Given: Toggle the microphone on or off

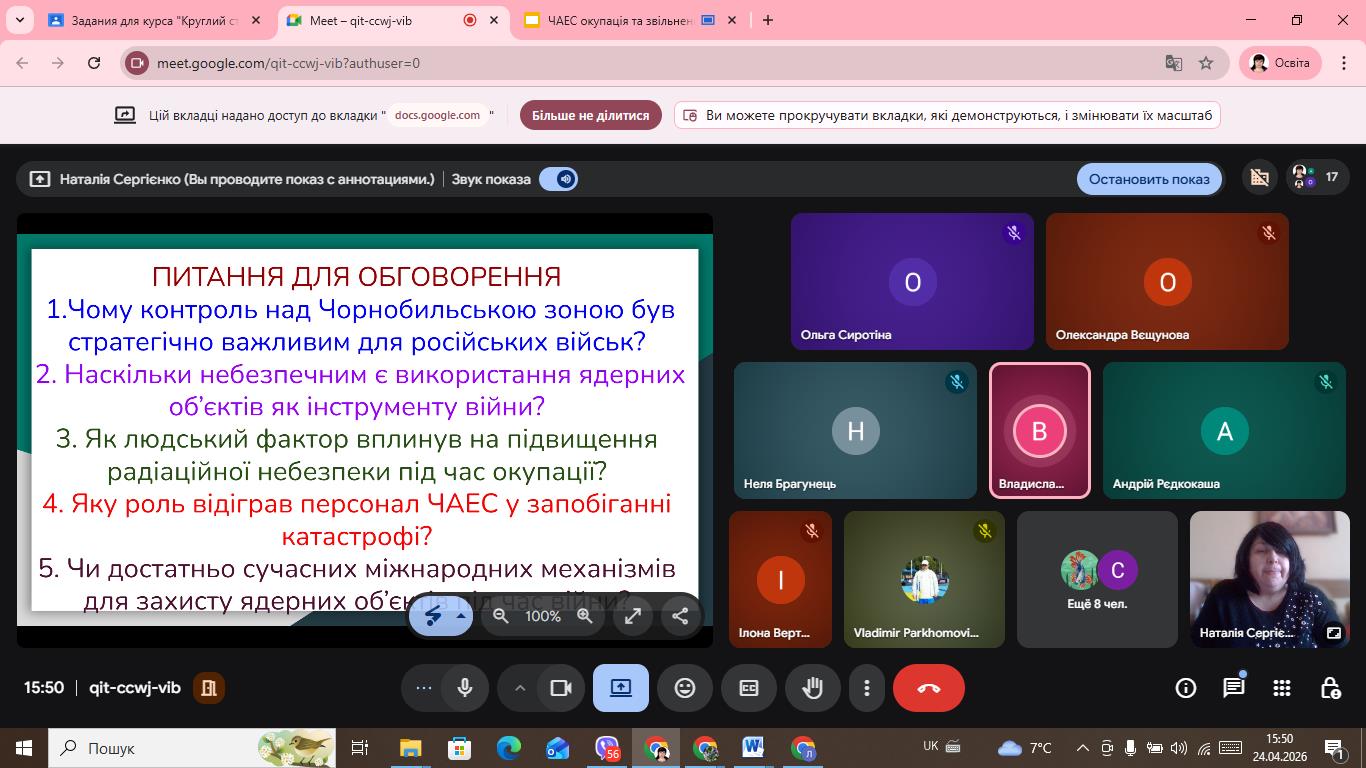Looking at the screenshot, I should [x=465, y=688].
